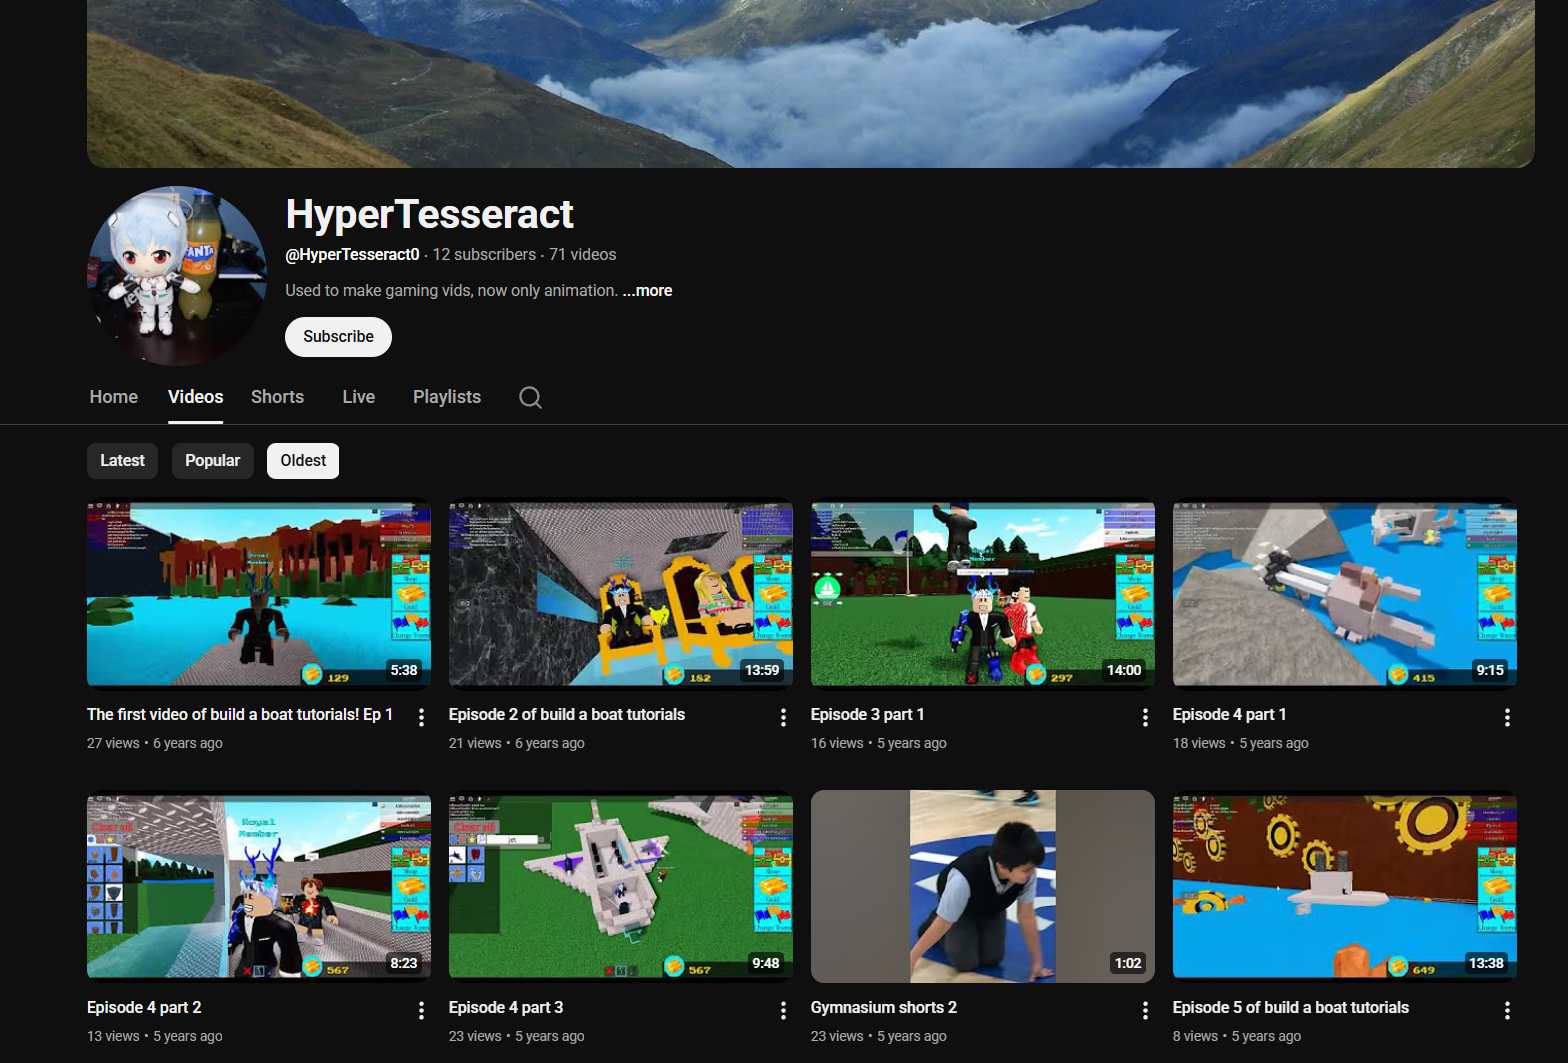Click the HyperTesseract channel avatar

(177, 276)
